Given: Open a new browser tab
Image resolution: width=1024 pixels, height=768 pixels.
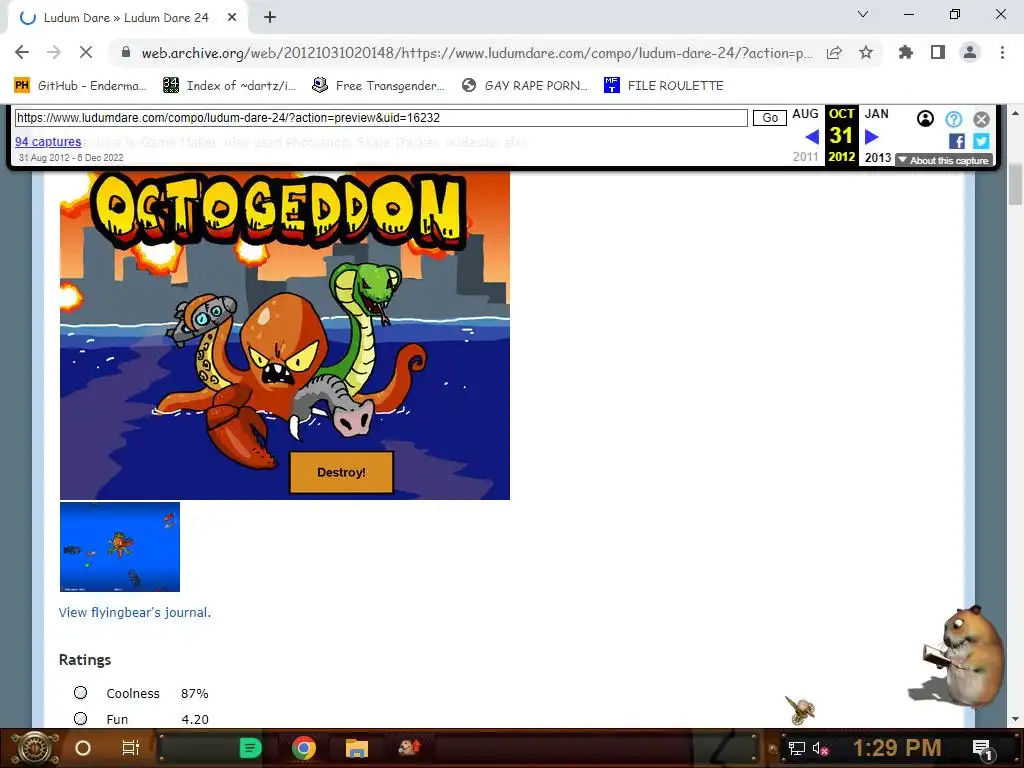Looking at the screenshot, I should [270, 18].
